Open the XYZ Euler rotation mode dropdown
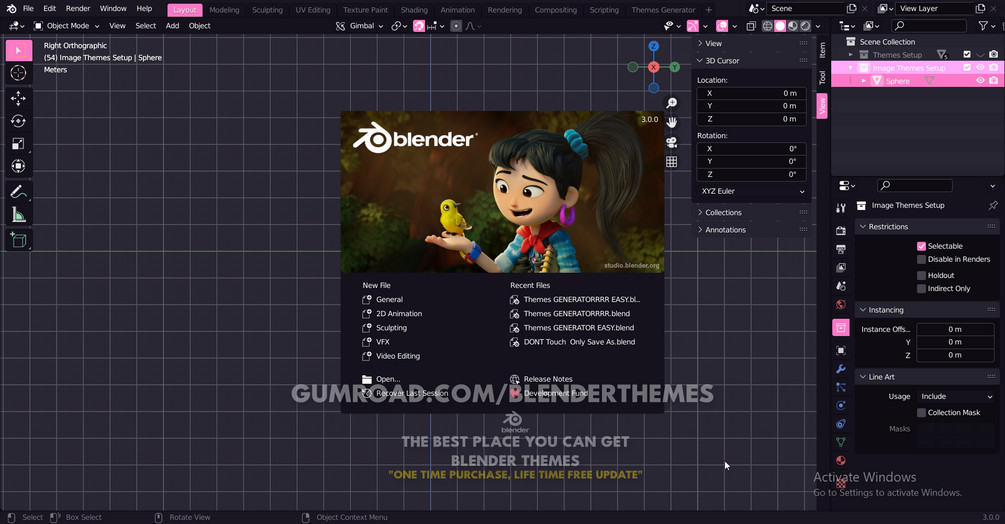Viewport: 1005px width, 524px height. tap(752, 191)
